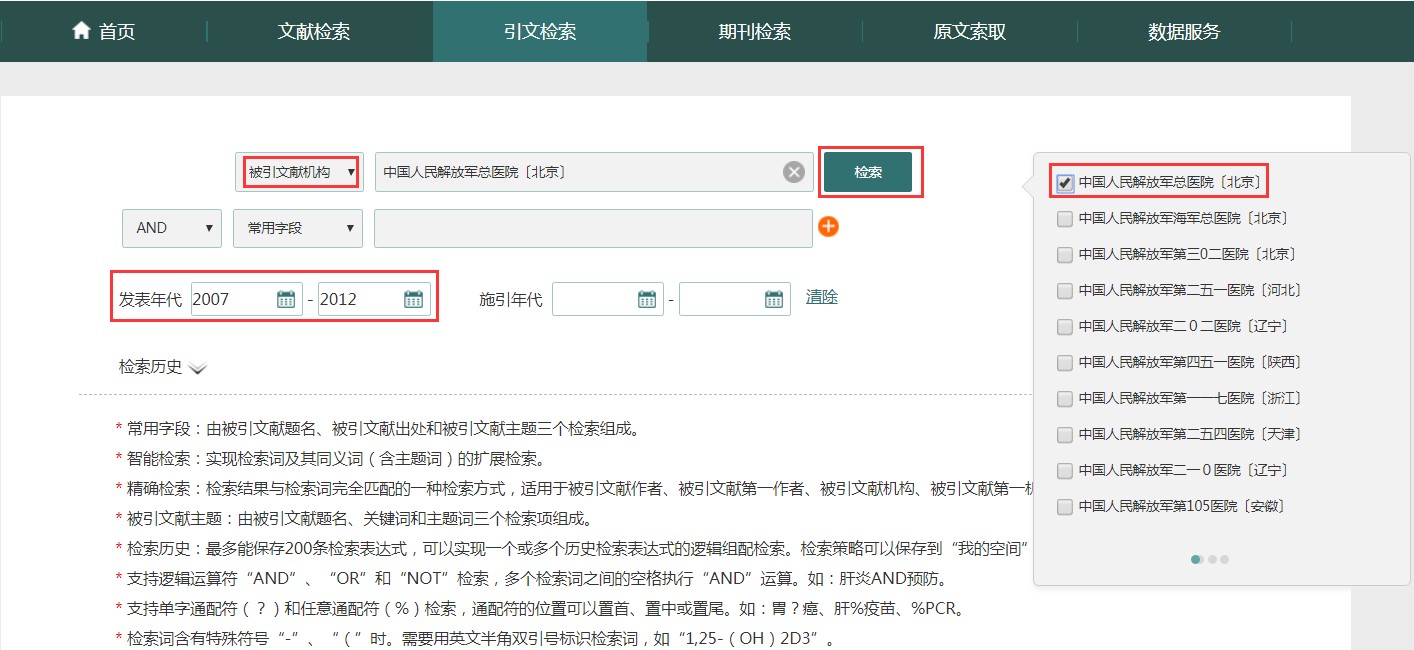
Task: Open calendar for 施引年代 end year
Action: click(774, 299)
